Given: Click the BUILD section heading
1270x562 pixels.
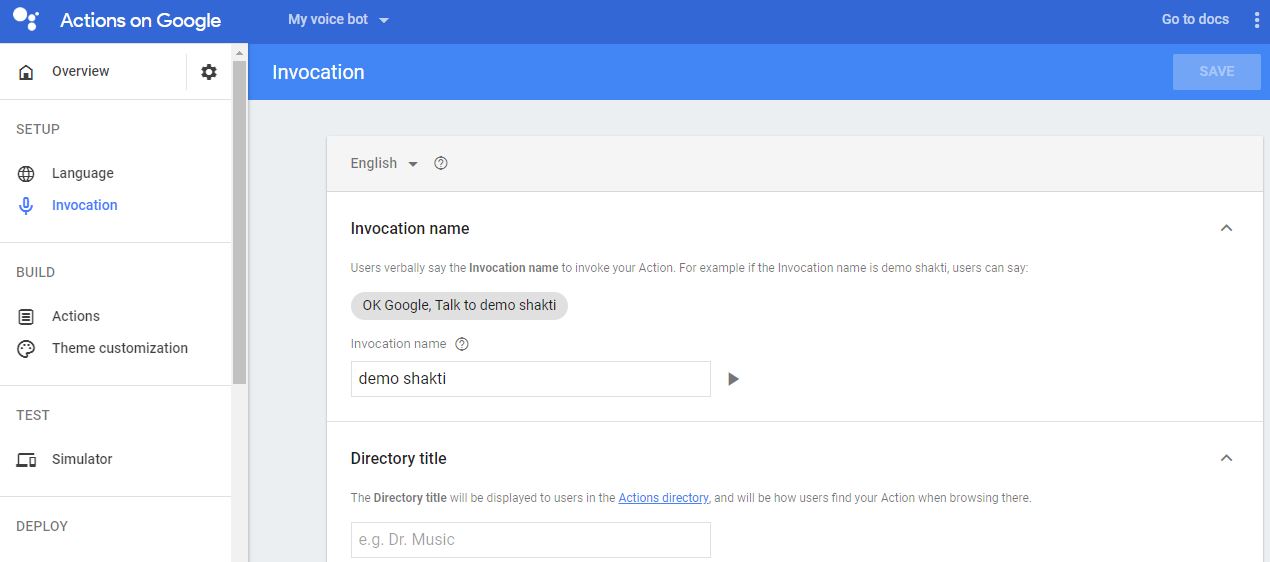Looking at the screenshot, I should click(35, 273).
